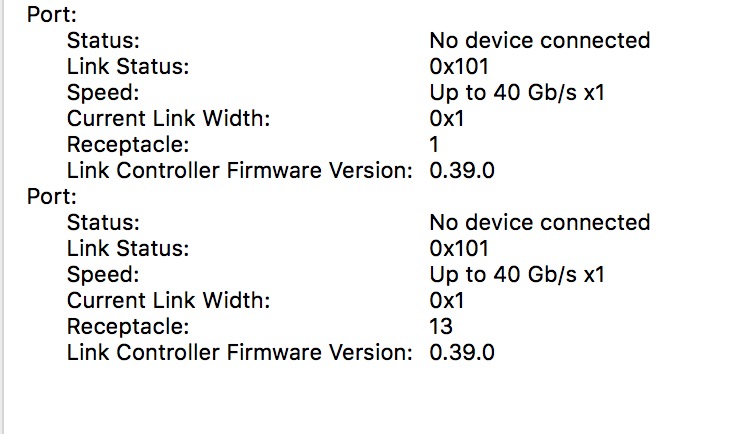
Task: Click the 0x1 link width value of upper port
Action: [x=447, y=119]
